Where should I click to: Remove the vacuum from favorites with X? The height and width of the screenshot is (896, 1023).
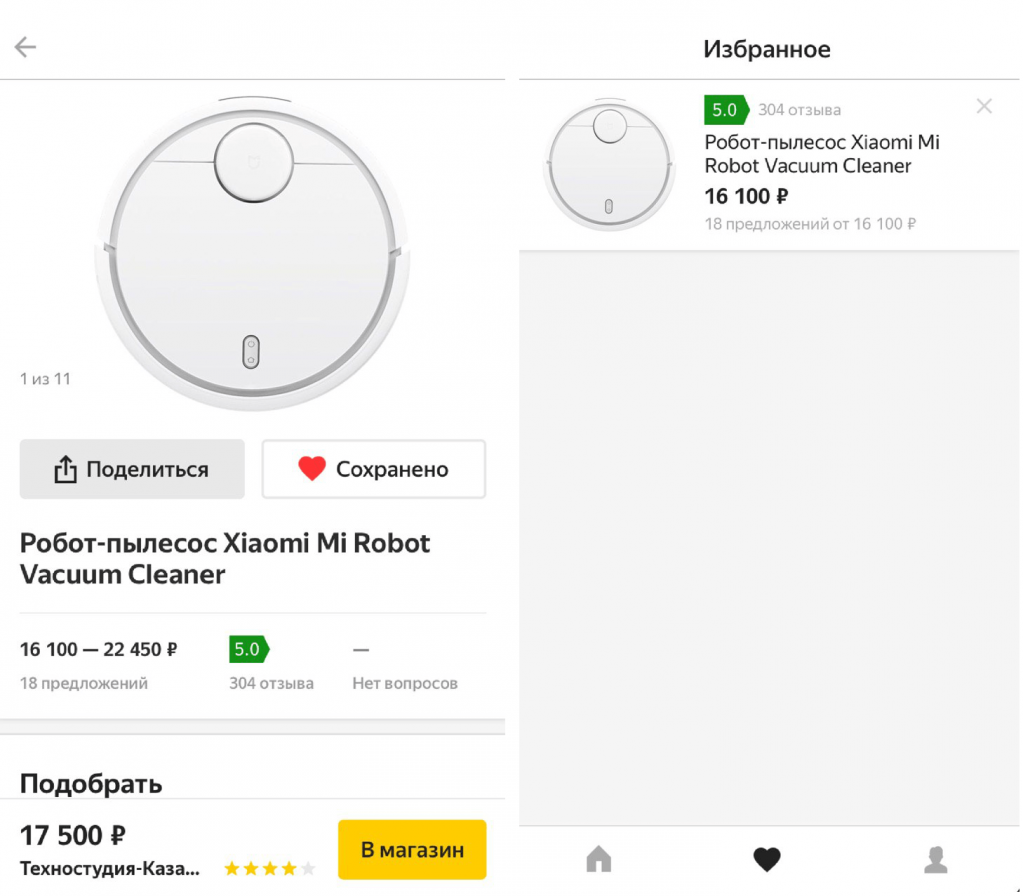pos(984,106)
